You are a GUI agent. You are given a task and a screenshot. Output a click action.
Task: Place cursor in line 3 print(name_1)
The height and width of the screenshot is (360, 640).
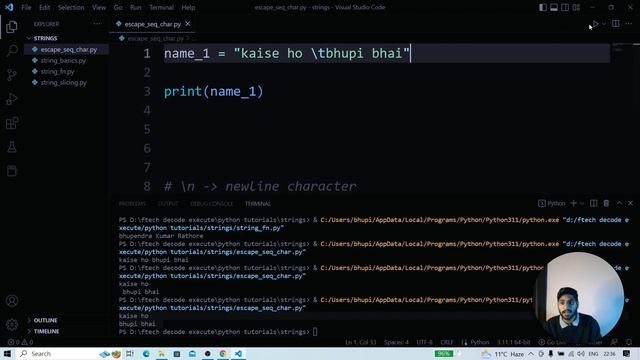point(213,91)
